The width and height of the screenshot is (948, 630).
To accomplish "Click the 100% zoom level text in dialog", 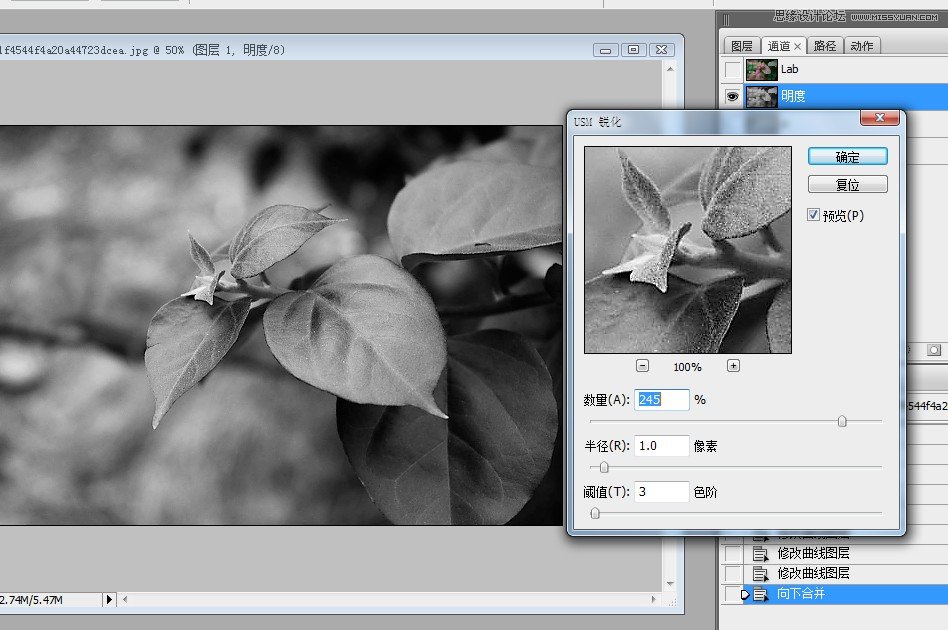I will click(x=687, y=367).
